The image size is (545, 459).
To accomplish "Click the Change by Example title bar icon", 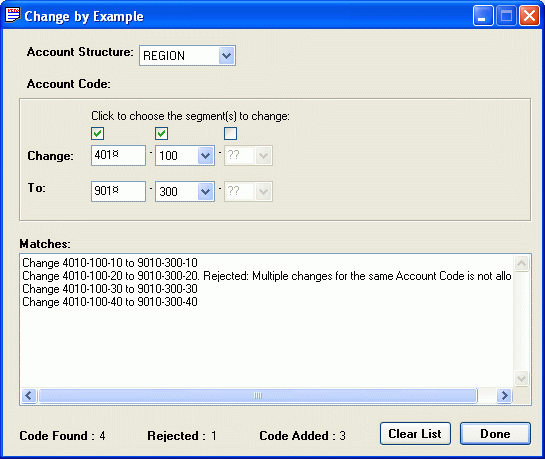I will (13, 15).
